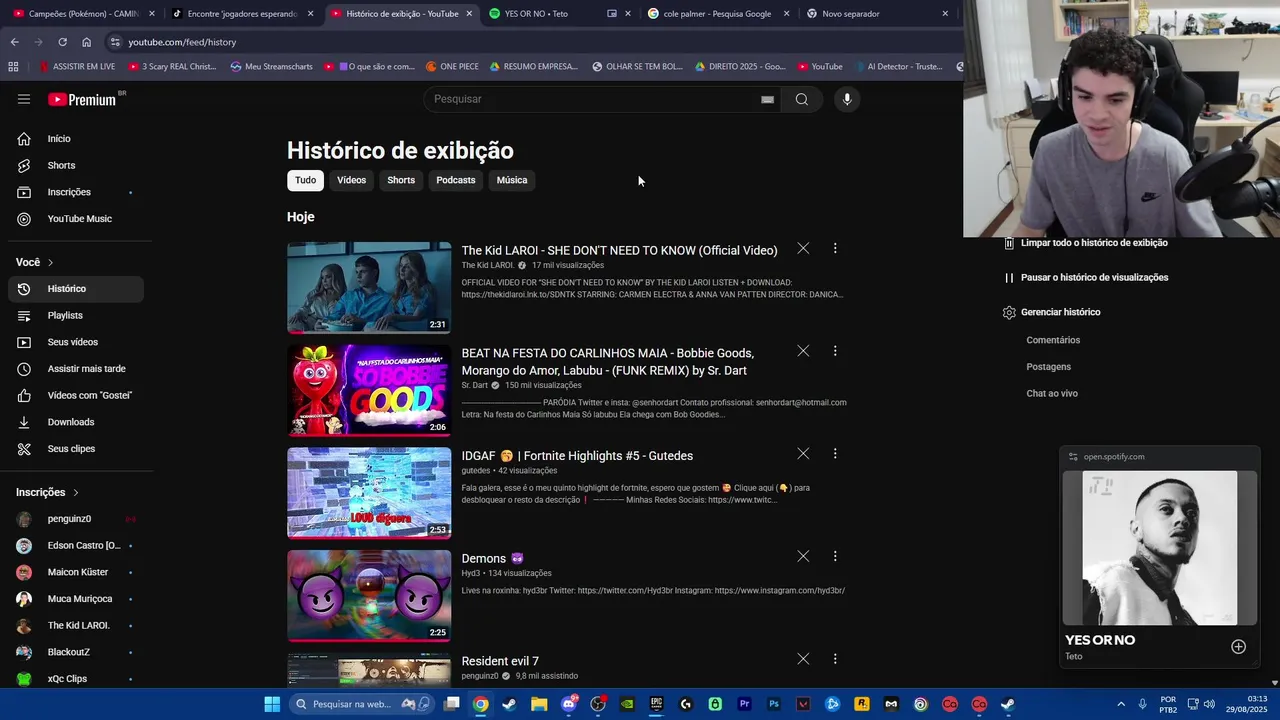
Task: Remove The Kid LAROI video from history
Action: [803, 248]
